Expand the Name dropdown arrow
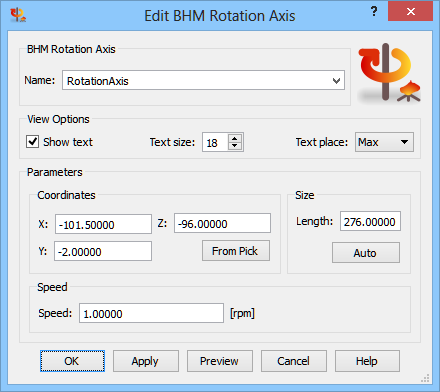 click(x=336, y=81)
